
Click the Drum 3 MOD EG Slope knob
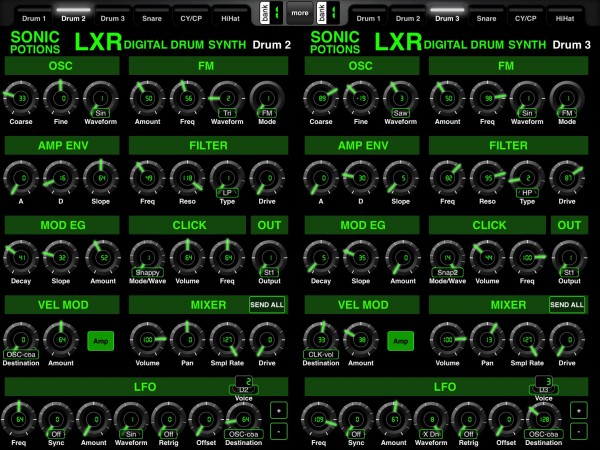click(x=361, y=258)
